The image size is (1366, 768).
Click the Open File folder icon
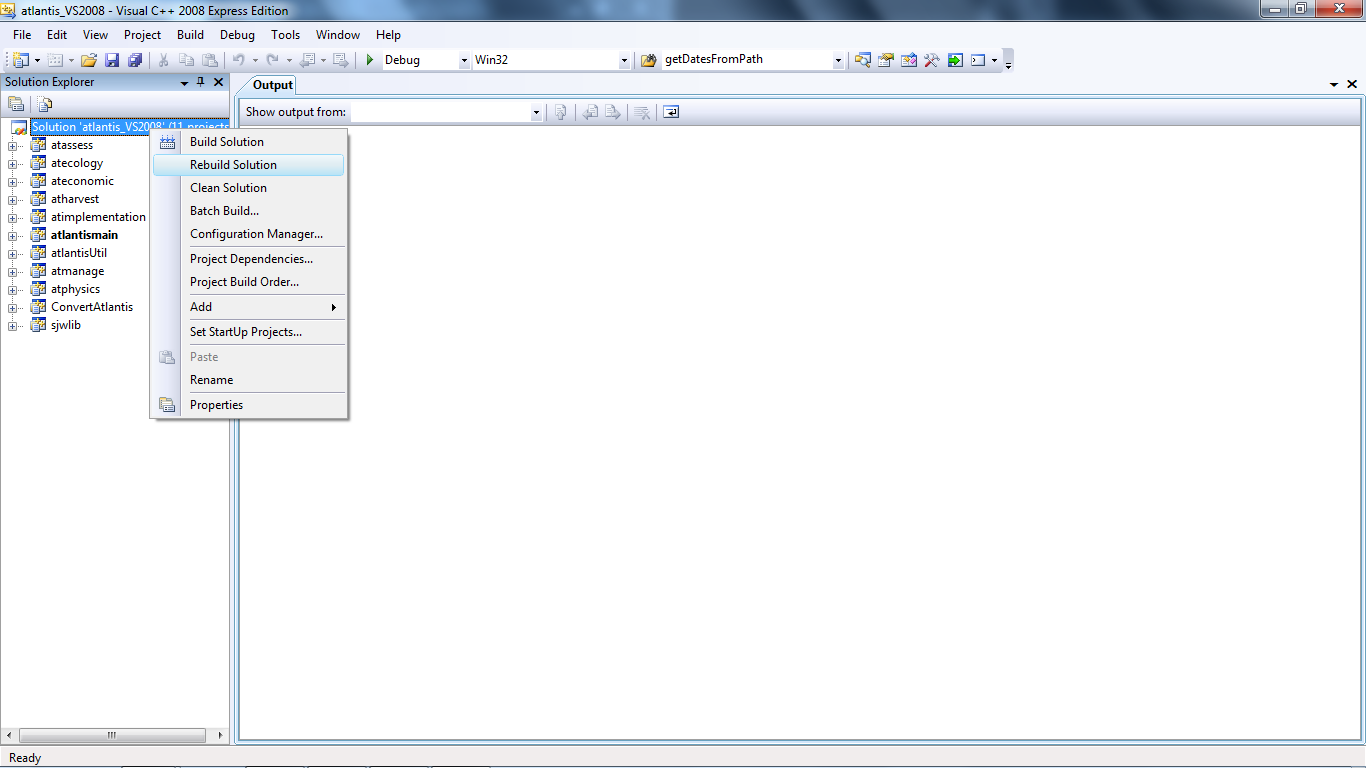click(89, 60)
